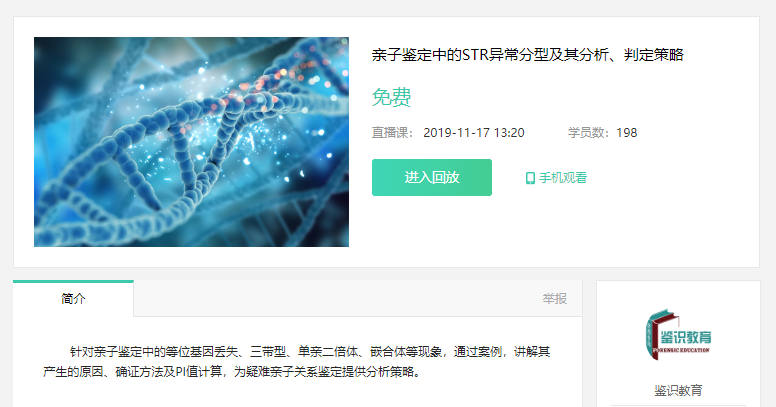776x407 pixels.
Task: Click the green 免费 price label
Action: 391,97
